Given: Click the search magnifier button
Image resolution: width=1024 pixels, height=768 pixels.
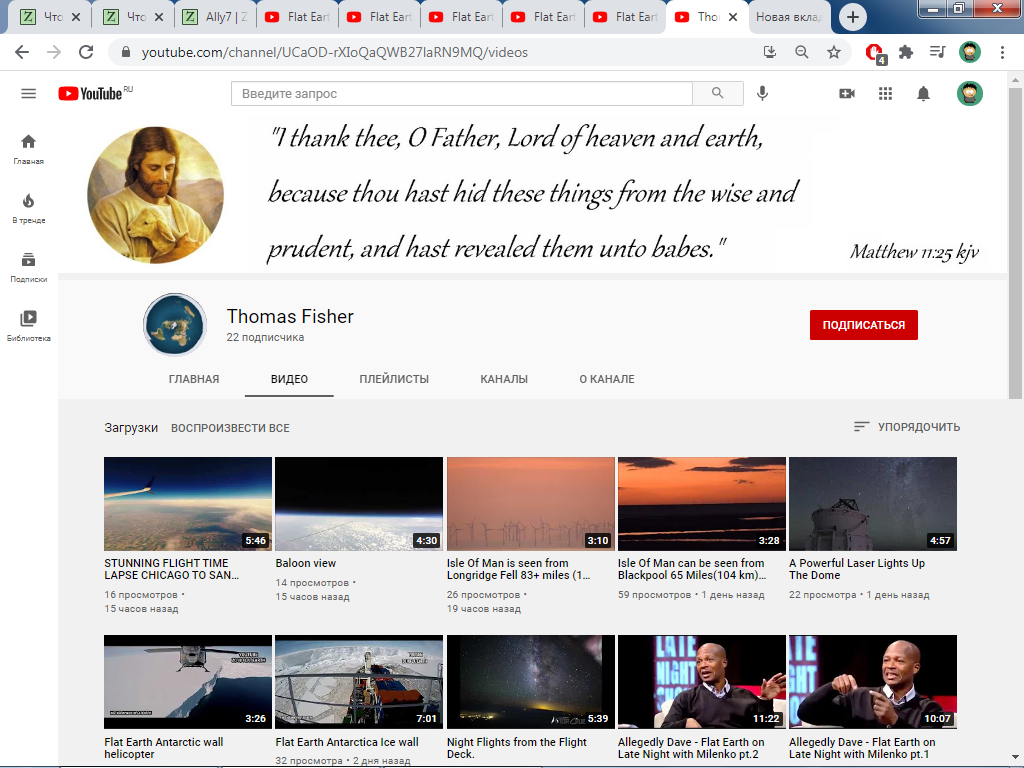Looking at the screenshot, I should [717, 93].
